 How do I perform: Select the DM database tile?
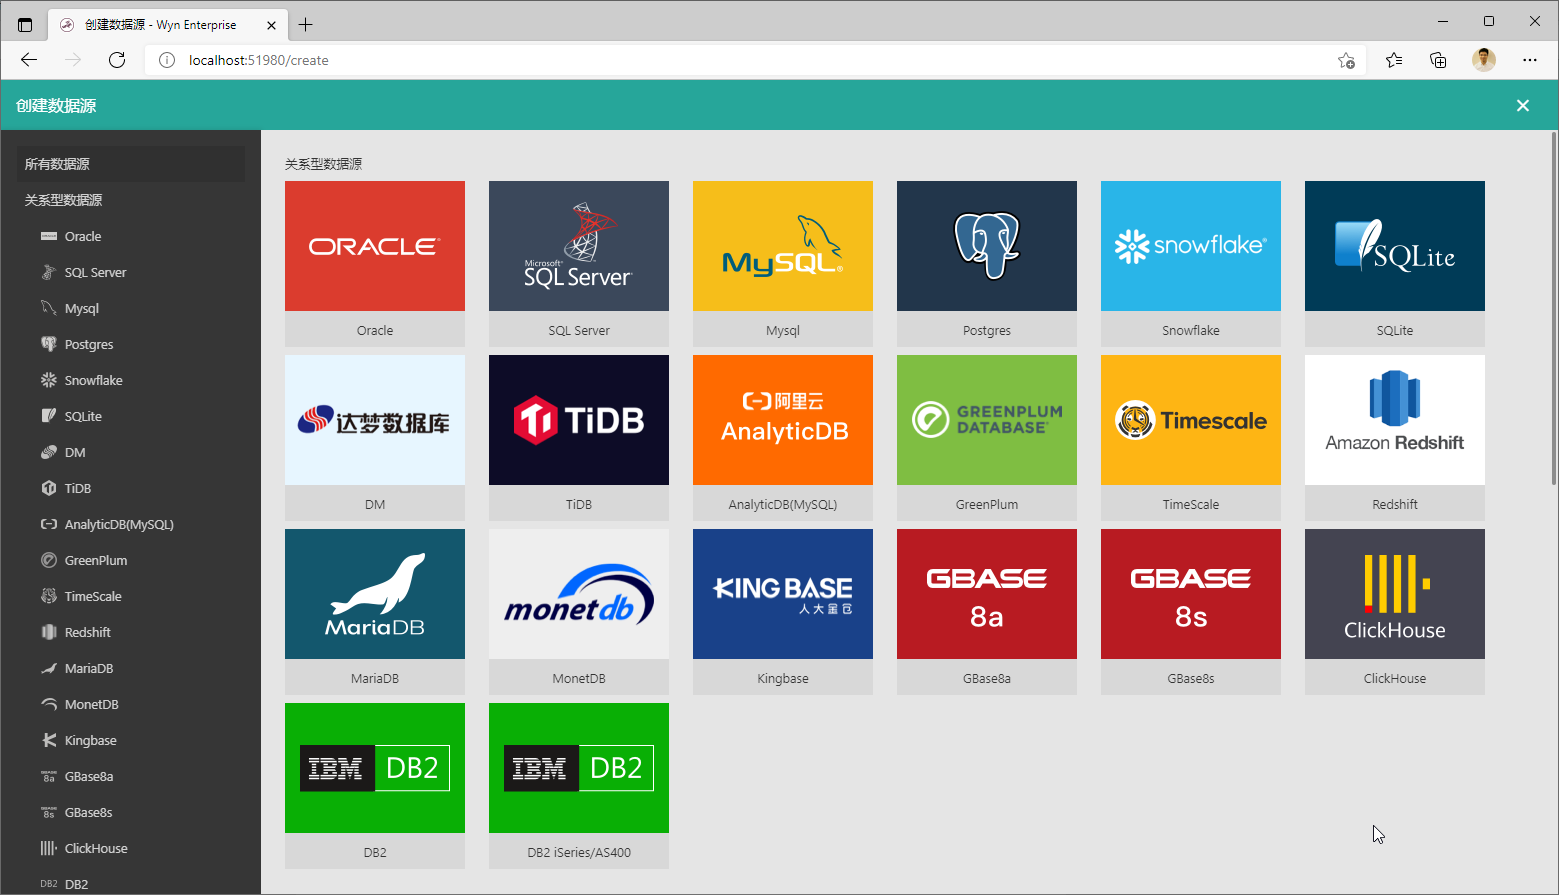[x=375, y=437]
